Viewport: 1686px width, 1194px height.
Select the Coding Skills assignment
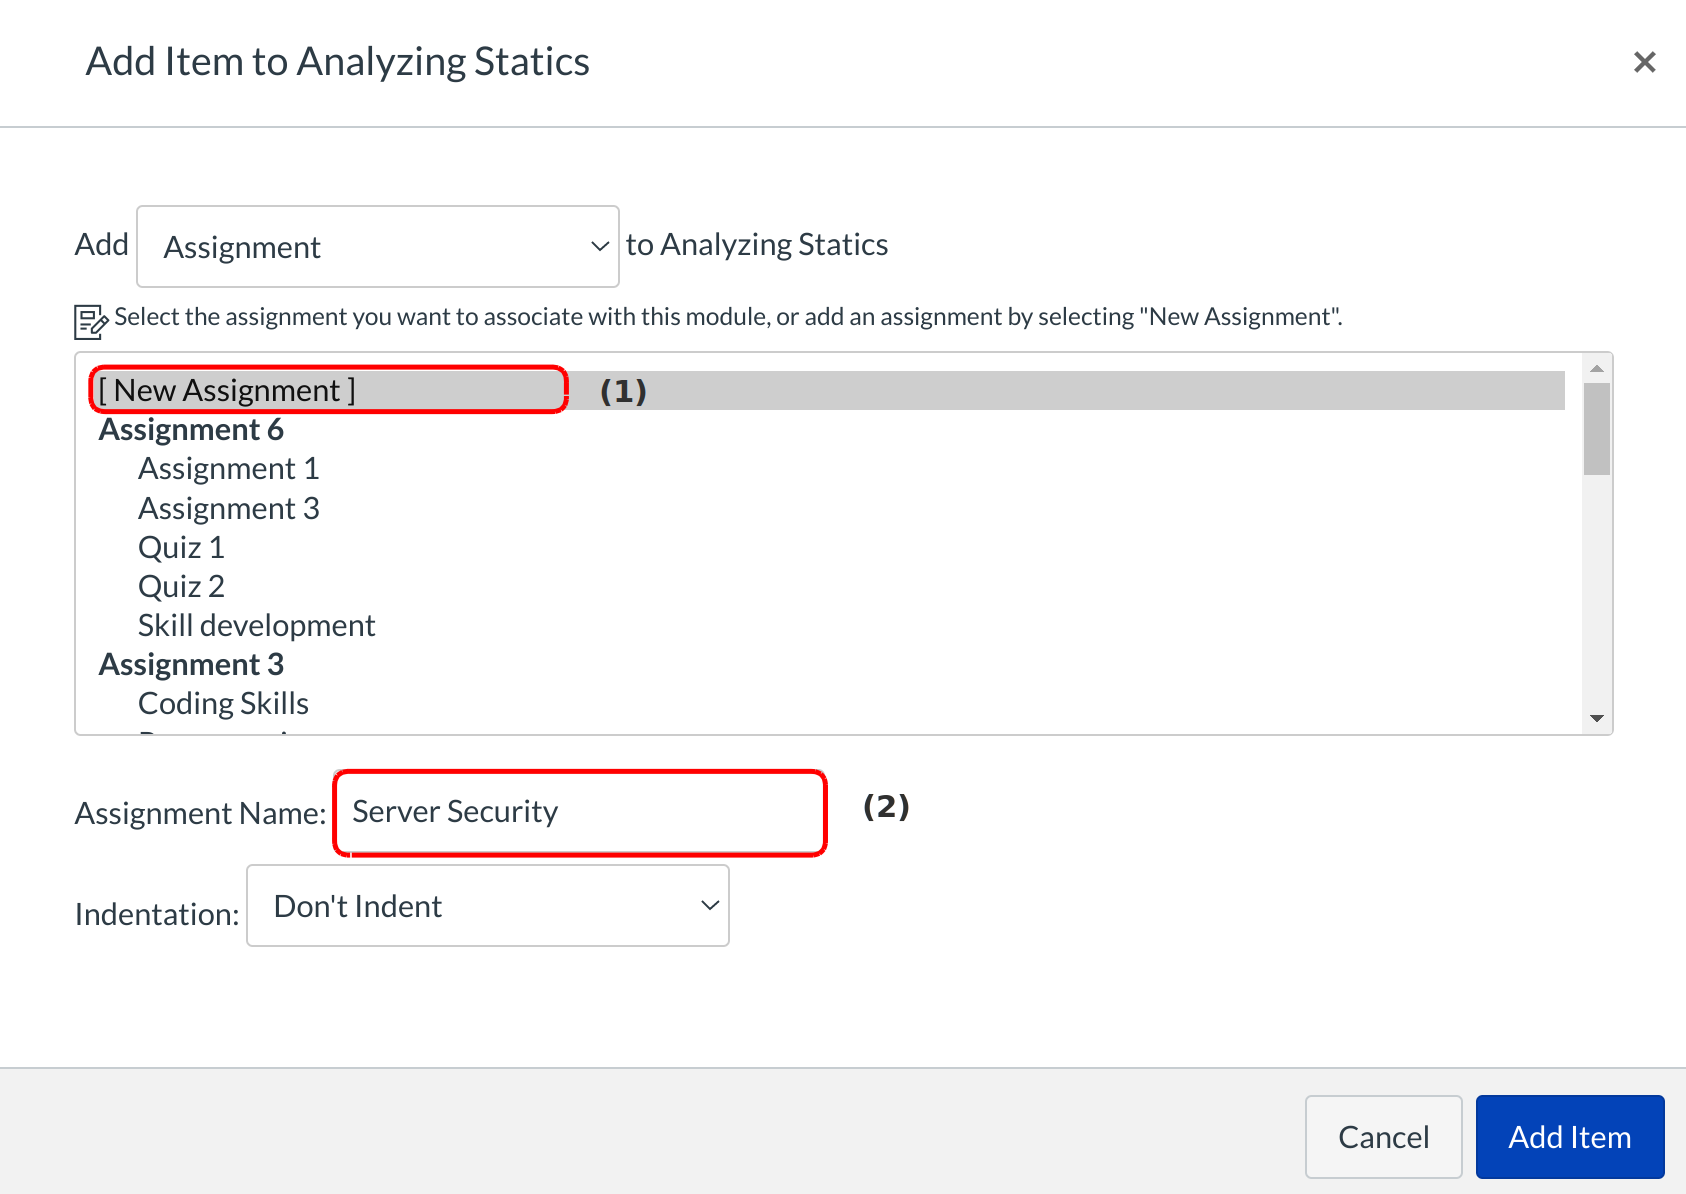tap(223, 704)
